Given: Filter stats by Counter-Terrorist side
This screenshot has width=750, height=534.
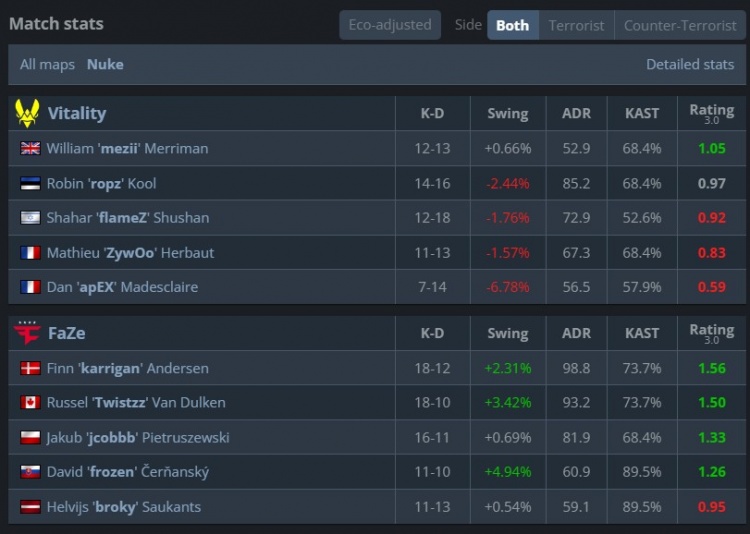Looking at the screenshot, I should [679, 25].
